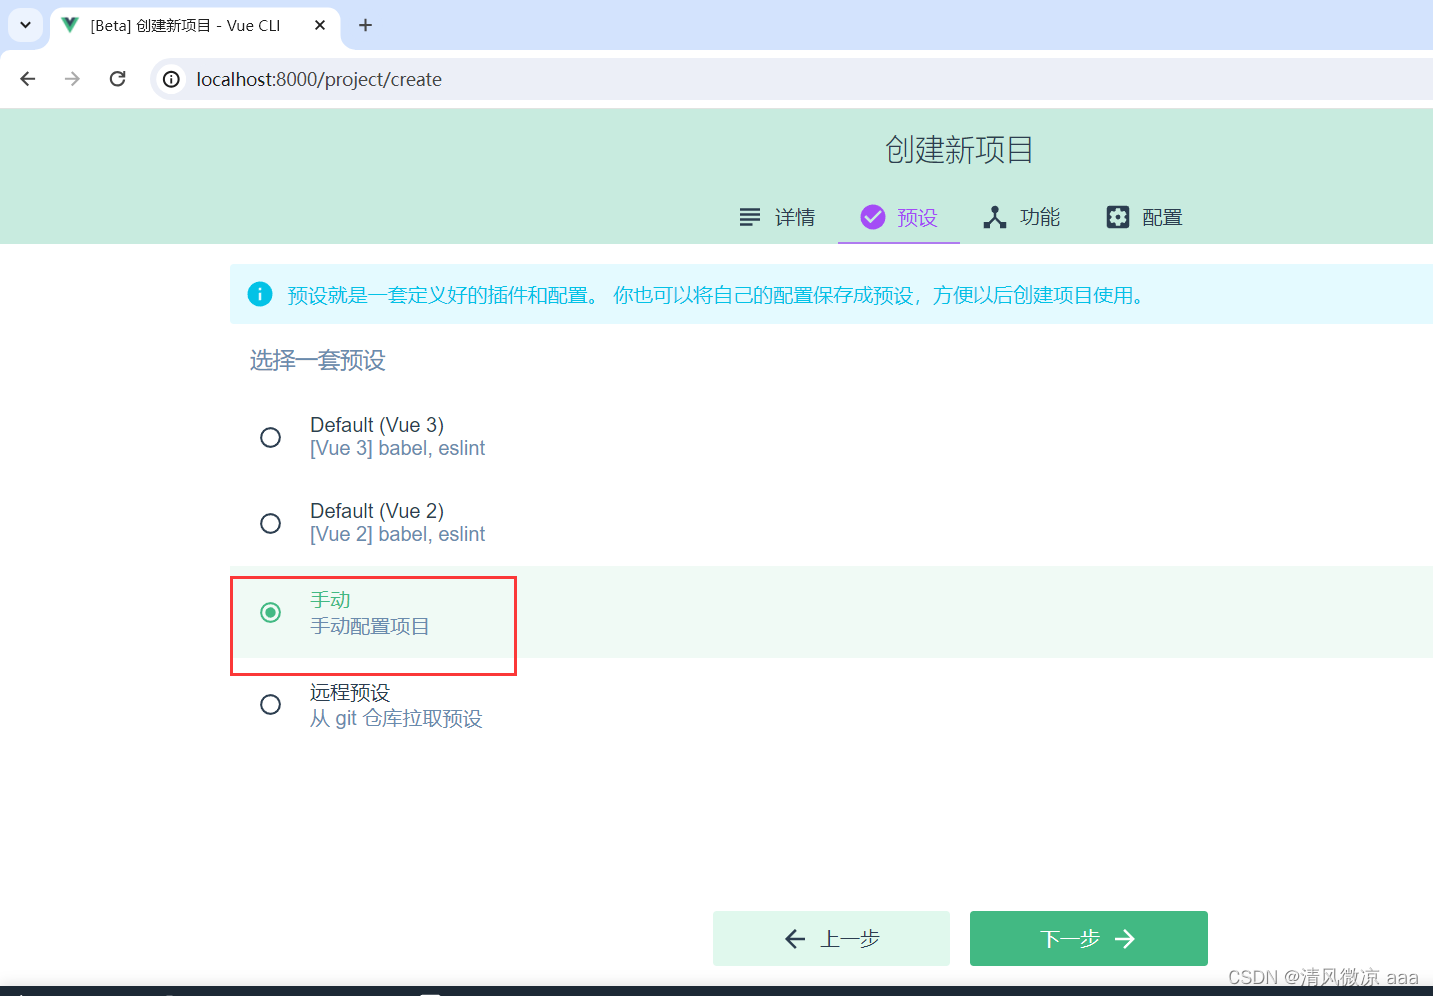Screen dimensions: 1433x996
Task: Select the Default (Vue 3) radio button
Action: pyautogui.click(x=270, y=437)
